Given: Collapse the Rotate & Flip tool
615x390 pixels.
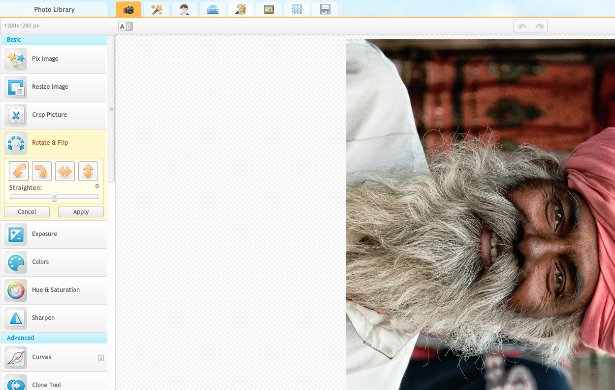Looking at the screenshot, I should [x=54, y=143].
